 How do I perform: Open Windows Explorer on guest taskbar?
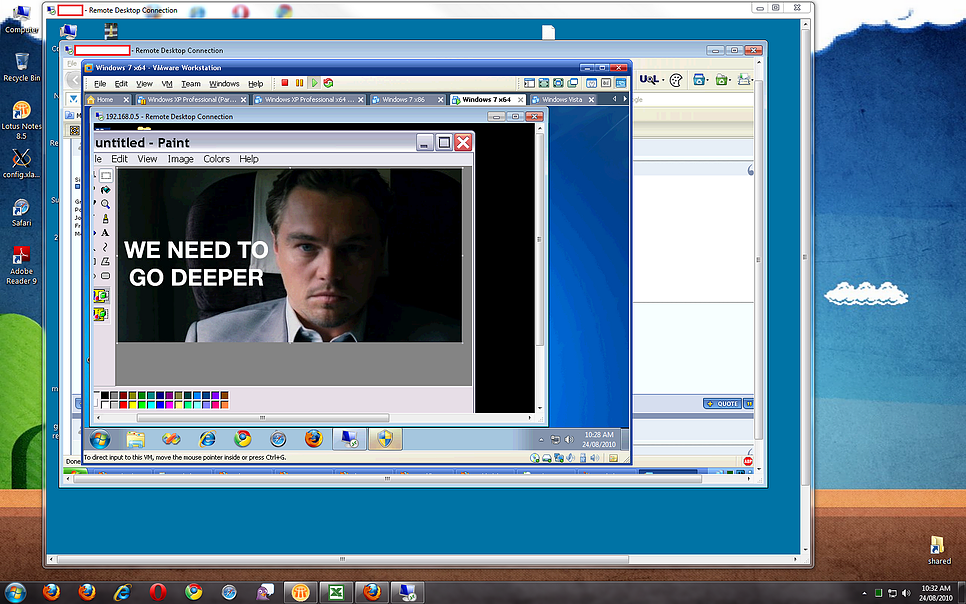click(136, 439)
